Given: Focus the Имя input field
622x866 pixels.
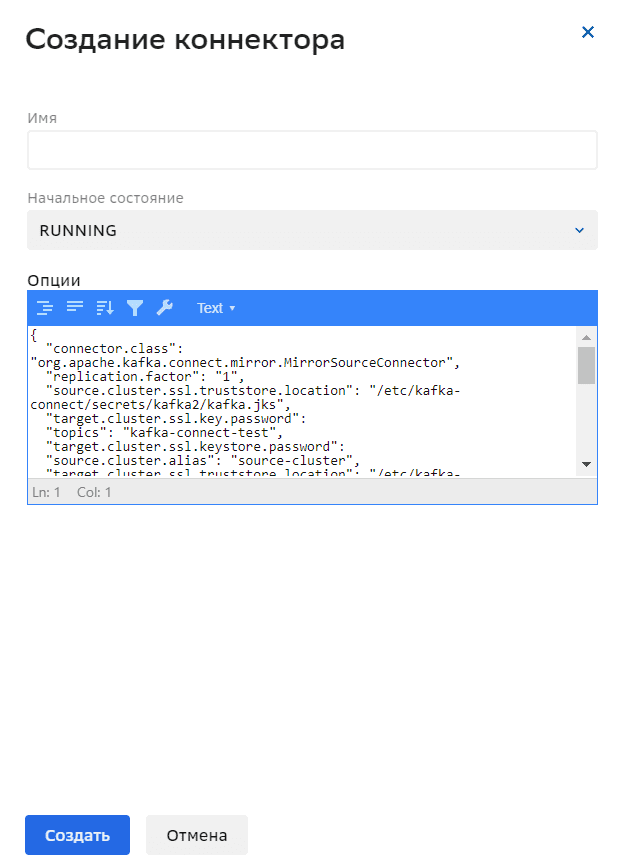Looking at the screenshot, I should pos(312,150).
